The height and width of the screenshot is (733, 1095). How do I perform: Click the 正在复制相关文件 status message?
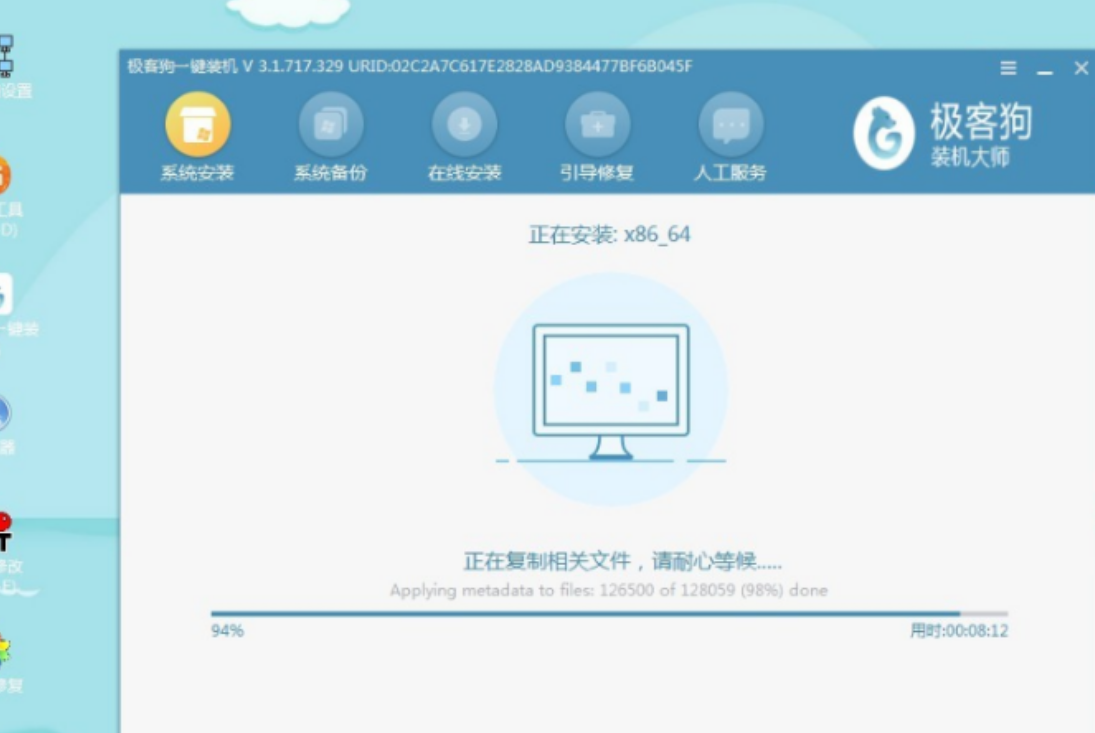coord(622,561)
